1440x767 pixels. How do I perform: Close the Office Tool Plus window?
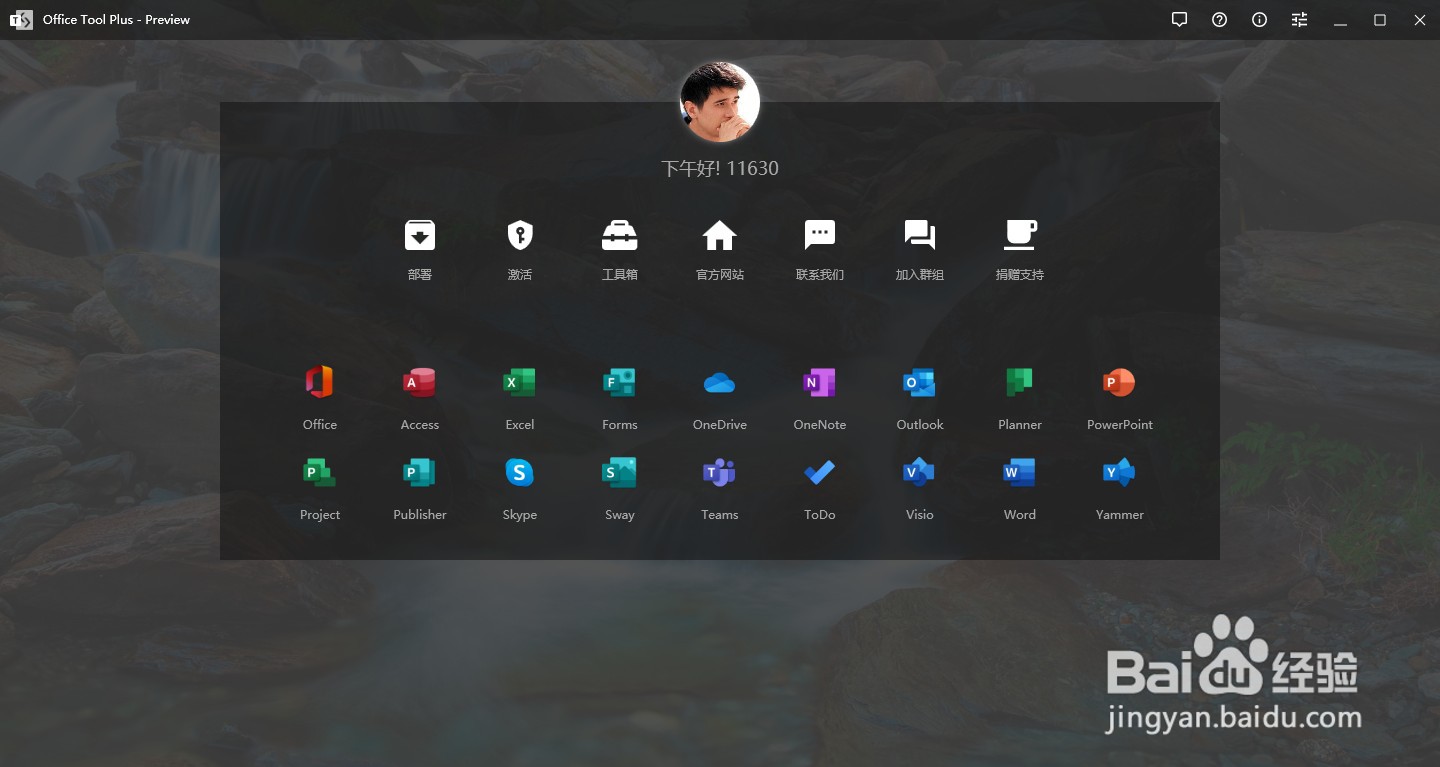1420,20
